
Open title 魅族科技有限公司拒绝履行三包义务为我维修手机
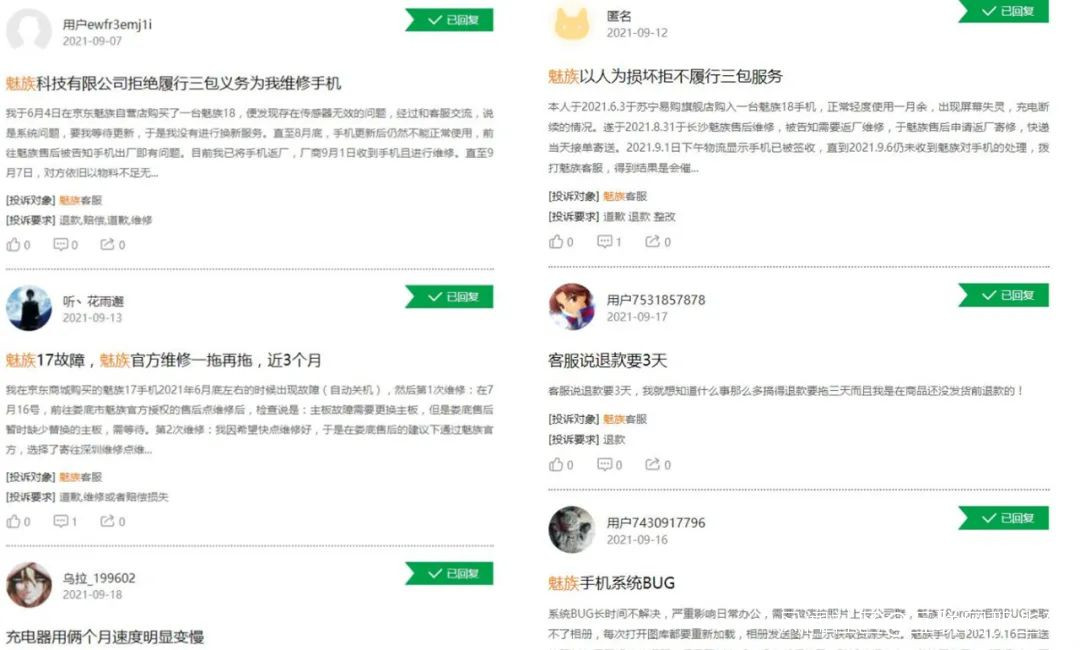(173, 83)
